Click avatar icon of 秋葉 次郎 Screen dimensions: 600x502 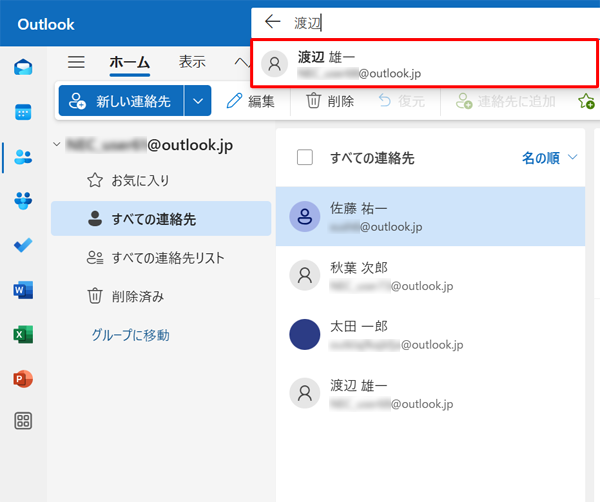pos(305,275)
